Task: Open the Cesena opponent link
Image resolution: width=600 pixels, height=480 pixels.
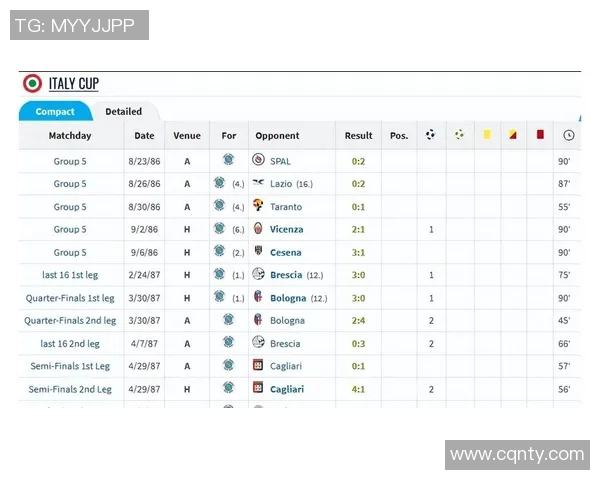Action: click(x=285, y=253)
